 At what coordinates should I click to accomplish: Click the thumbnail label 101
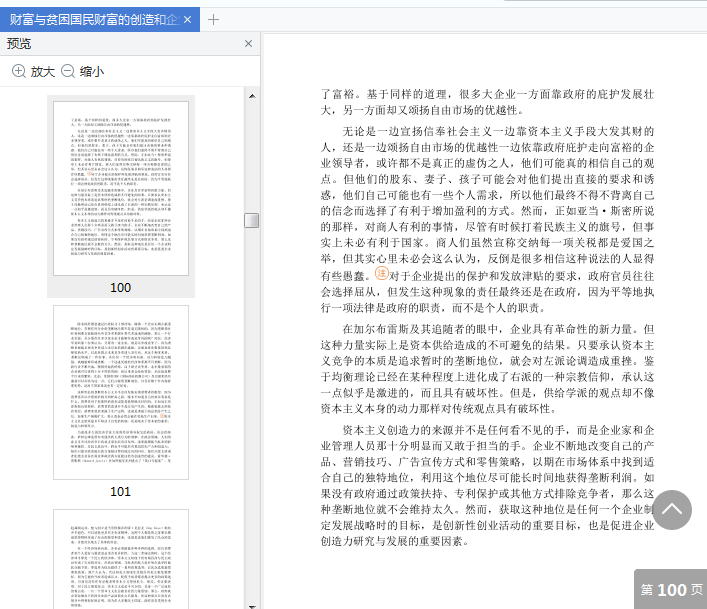tap(120, 492)
